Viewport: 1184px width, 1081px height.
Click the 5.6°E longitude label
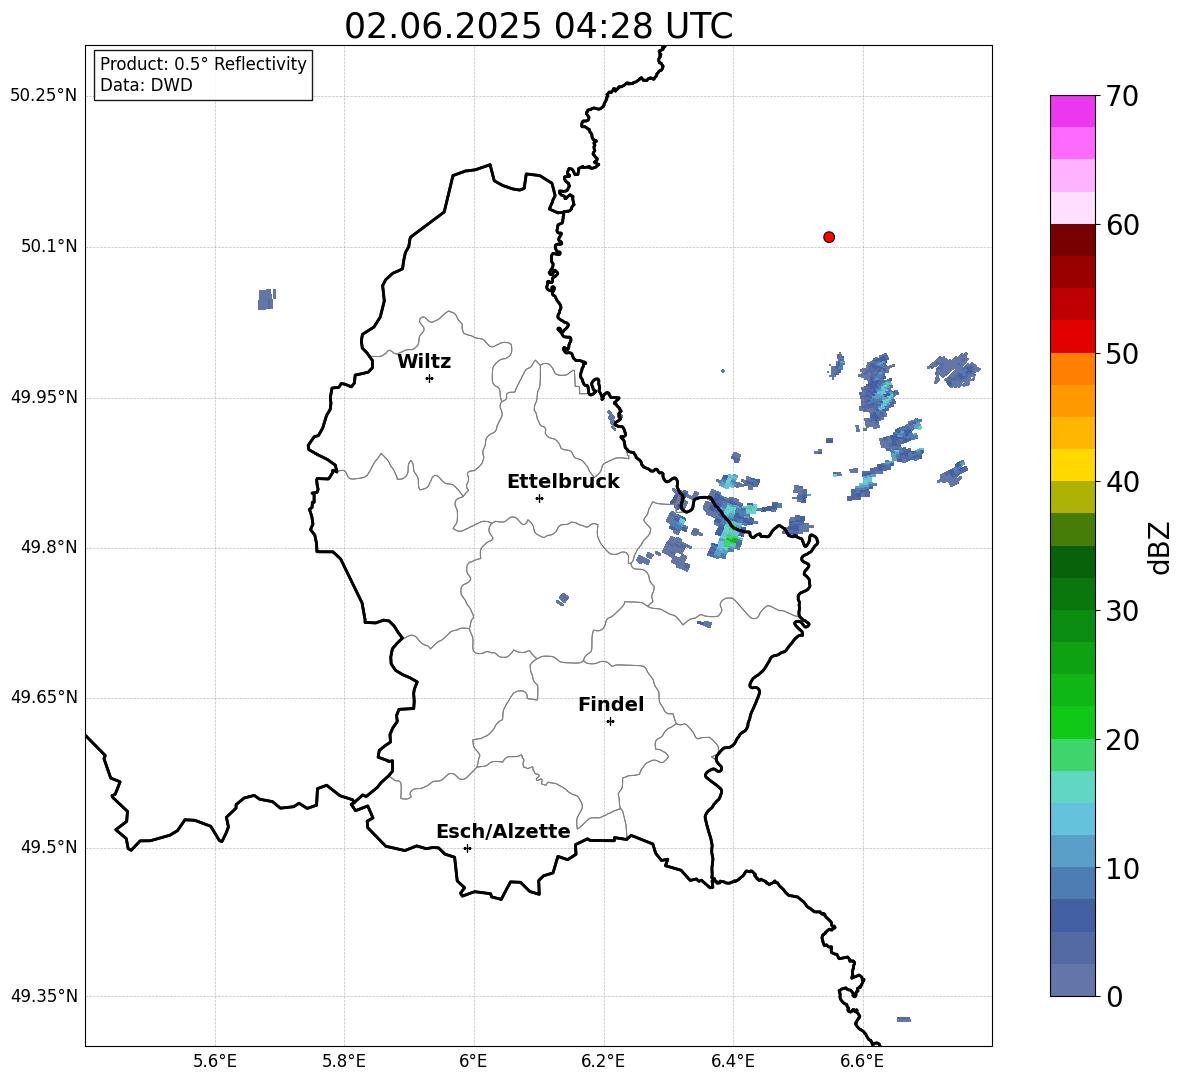click(215, 1061)
